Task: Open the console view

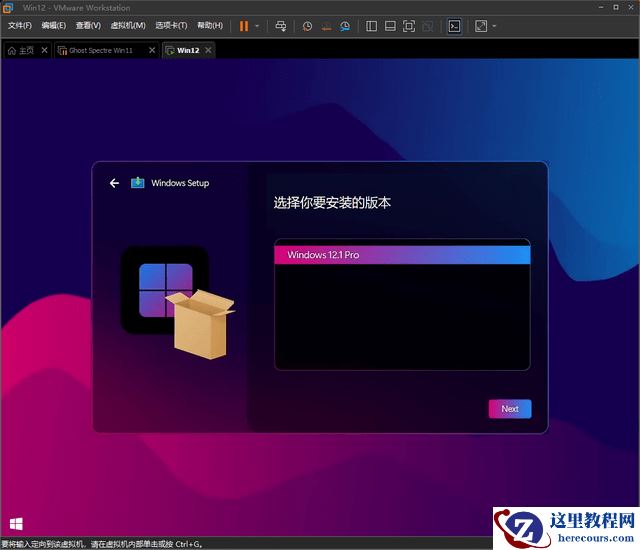Action: 454,26
